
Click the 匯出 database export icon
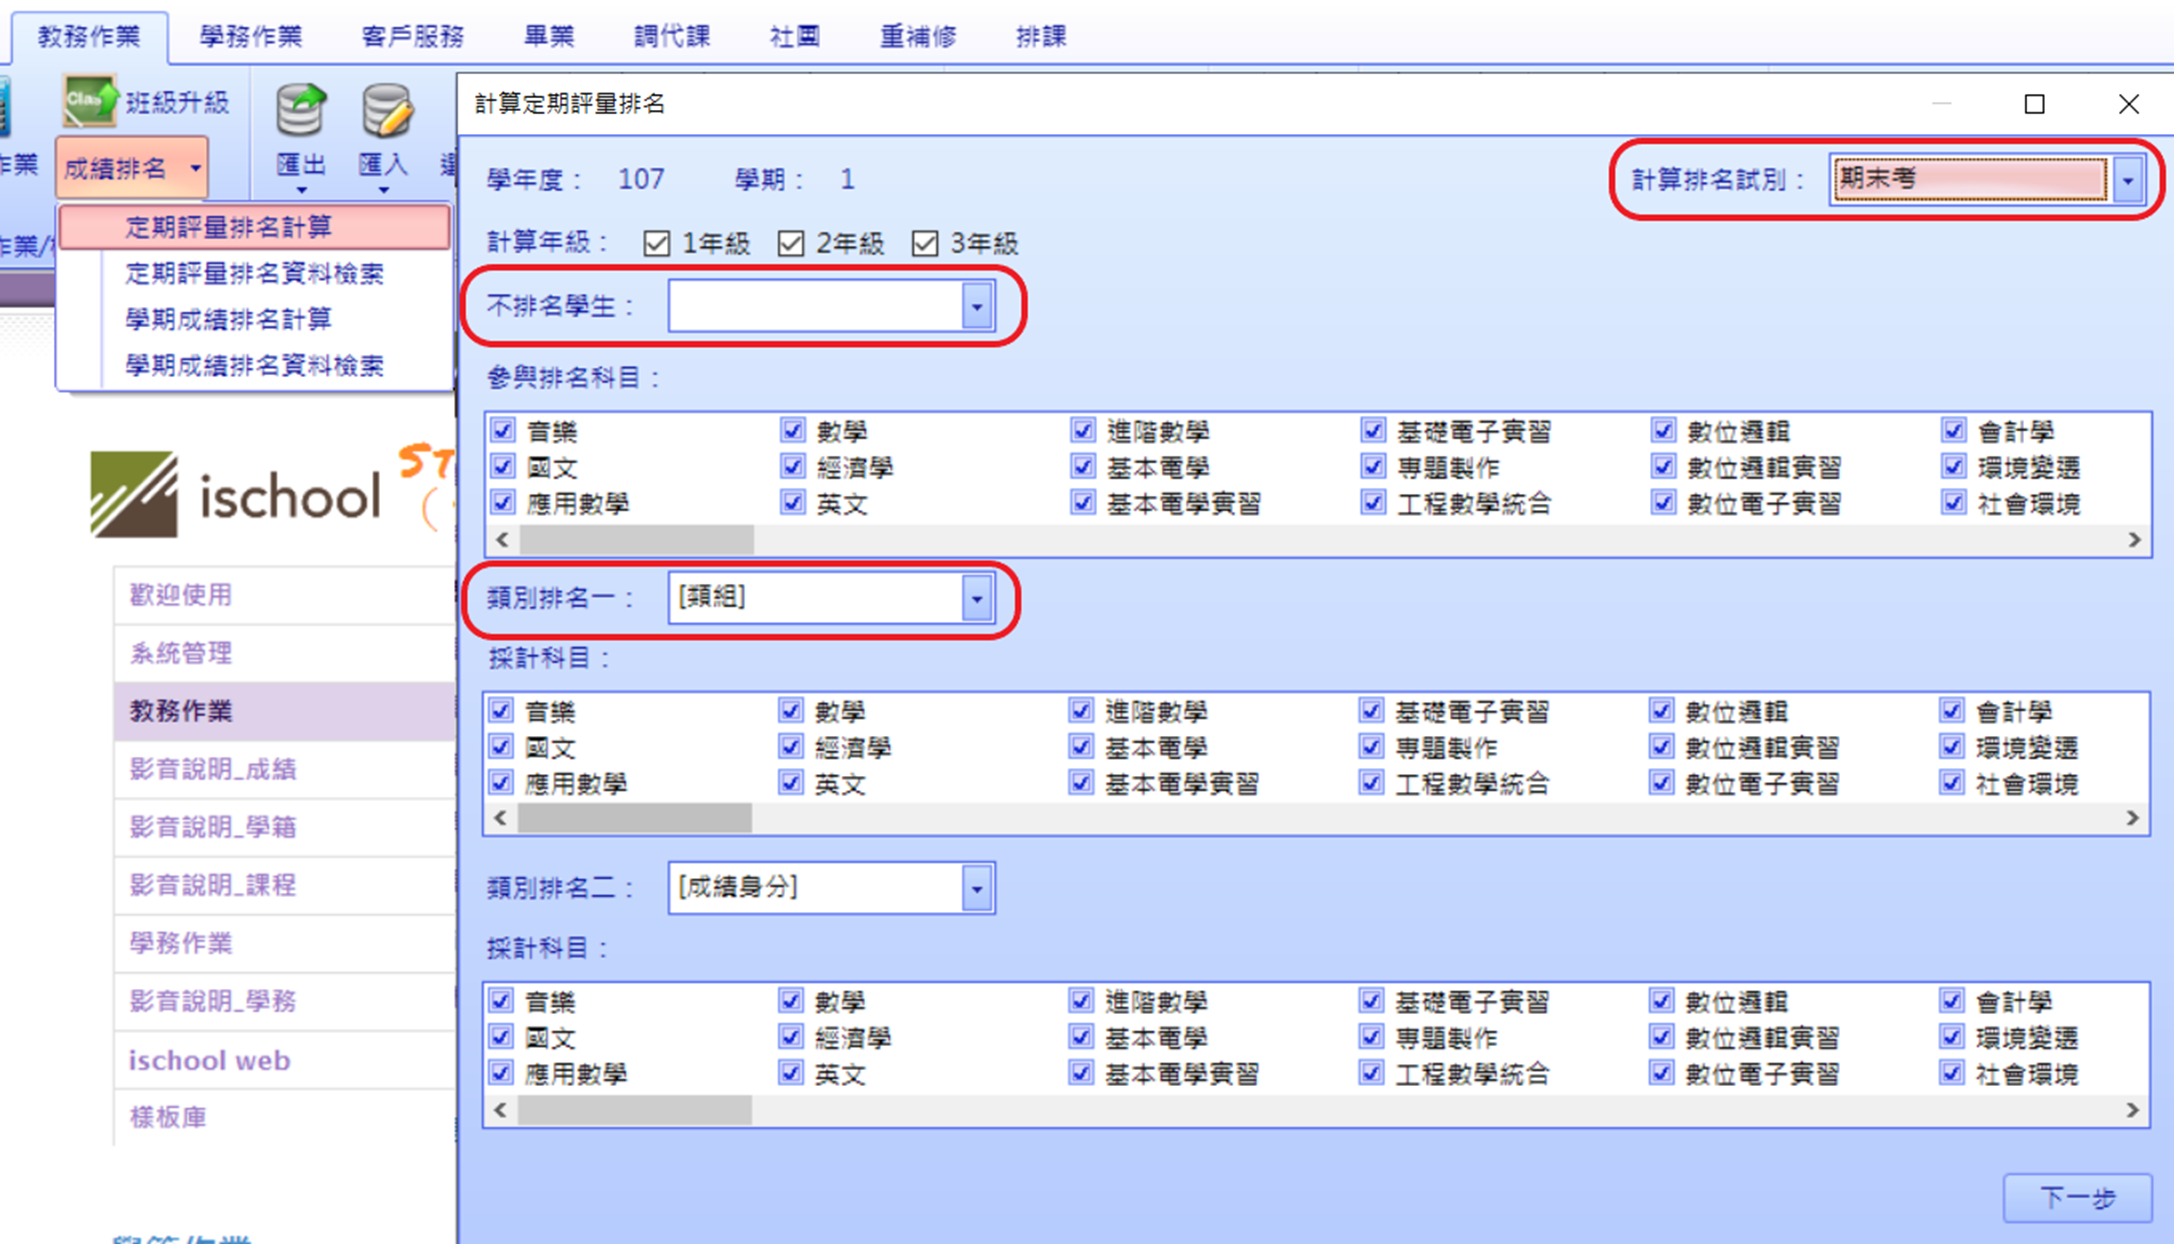[x=301, y=110]
